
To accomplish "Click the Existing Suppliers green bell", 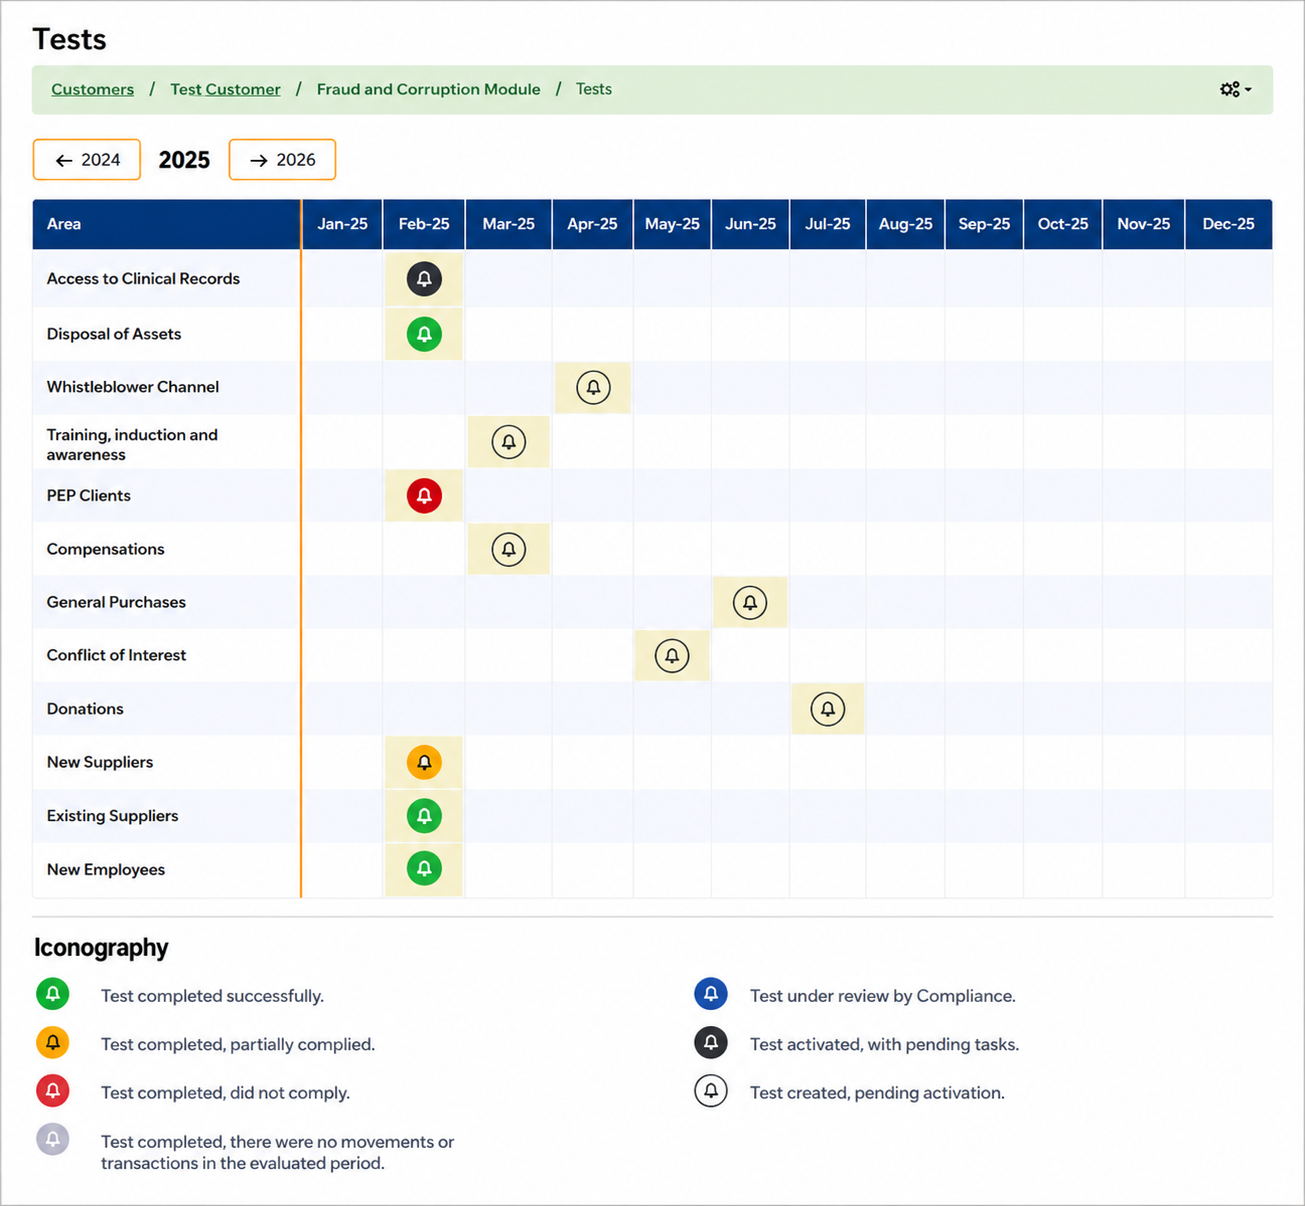I will point(424,816).
